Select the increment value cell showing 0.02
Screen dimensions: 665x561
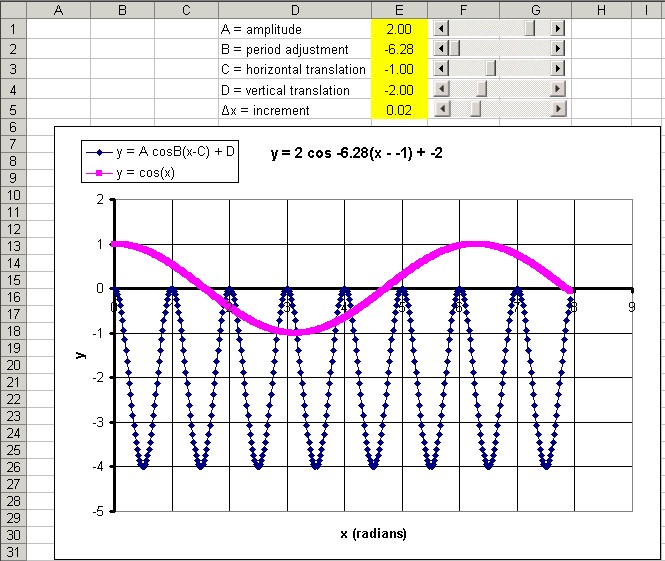coord(398,110)
